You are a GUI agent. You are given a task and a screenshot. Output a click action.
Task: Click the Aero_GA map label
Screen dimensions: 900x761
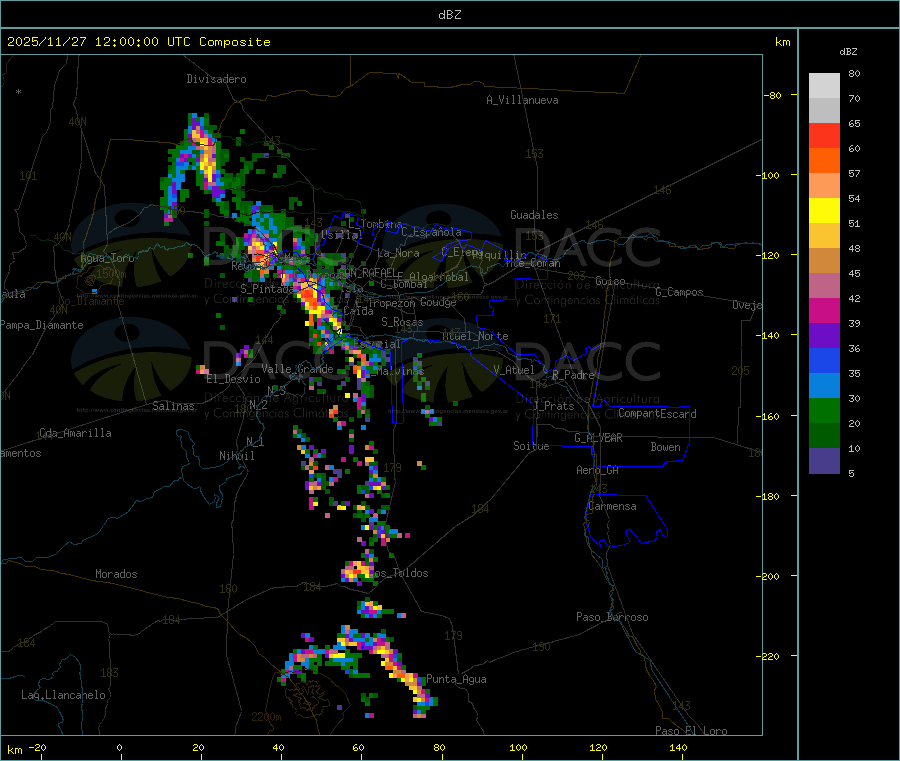598,470
